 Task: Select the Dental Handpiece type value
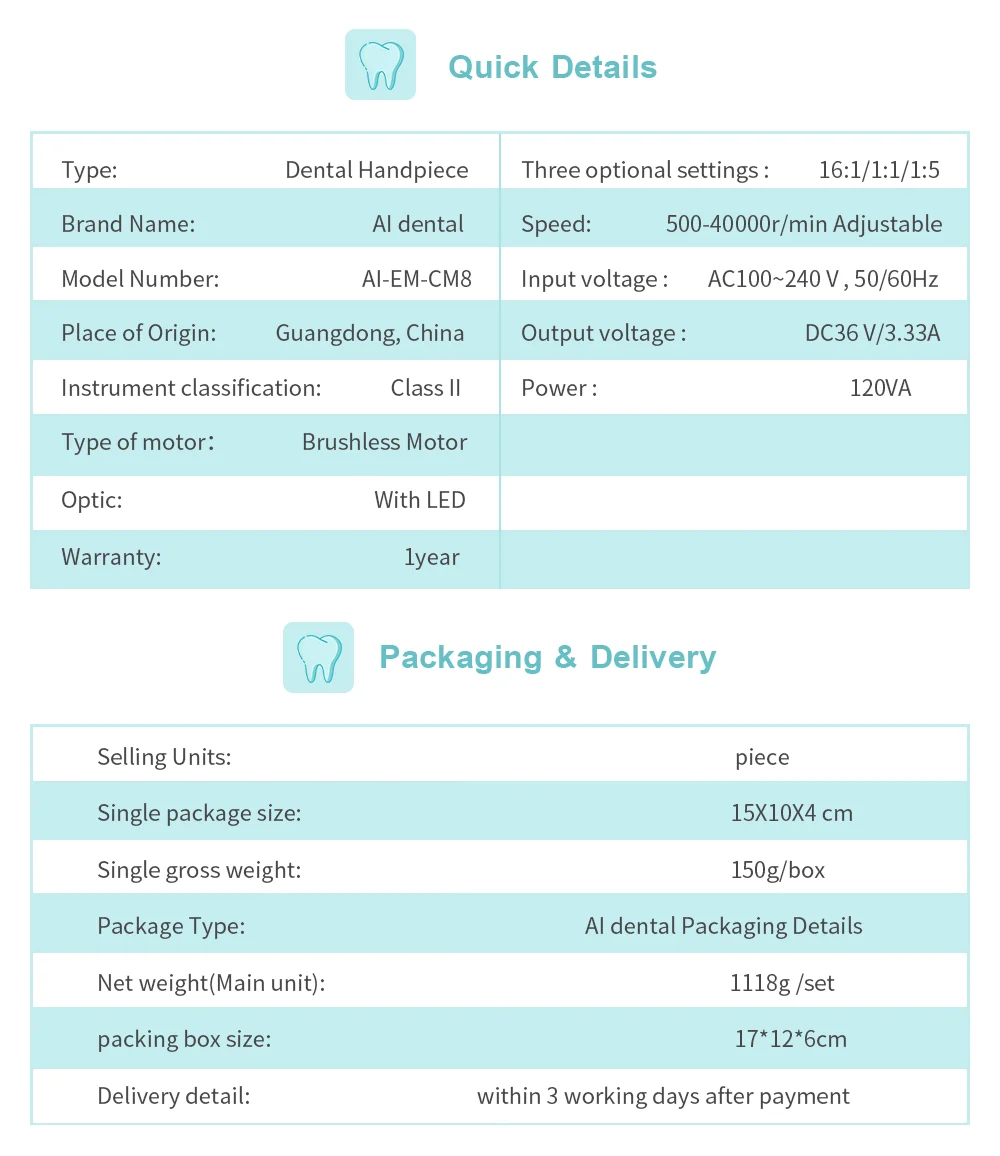pyautogui.click(x=376, y=170)
